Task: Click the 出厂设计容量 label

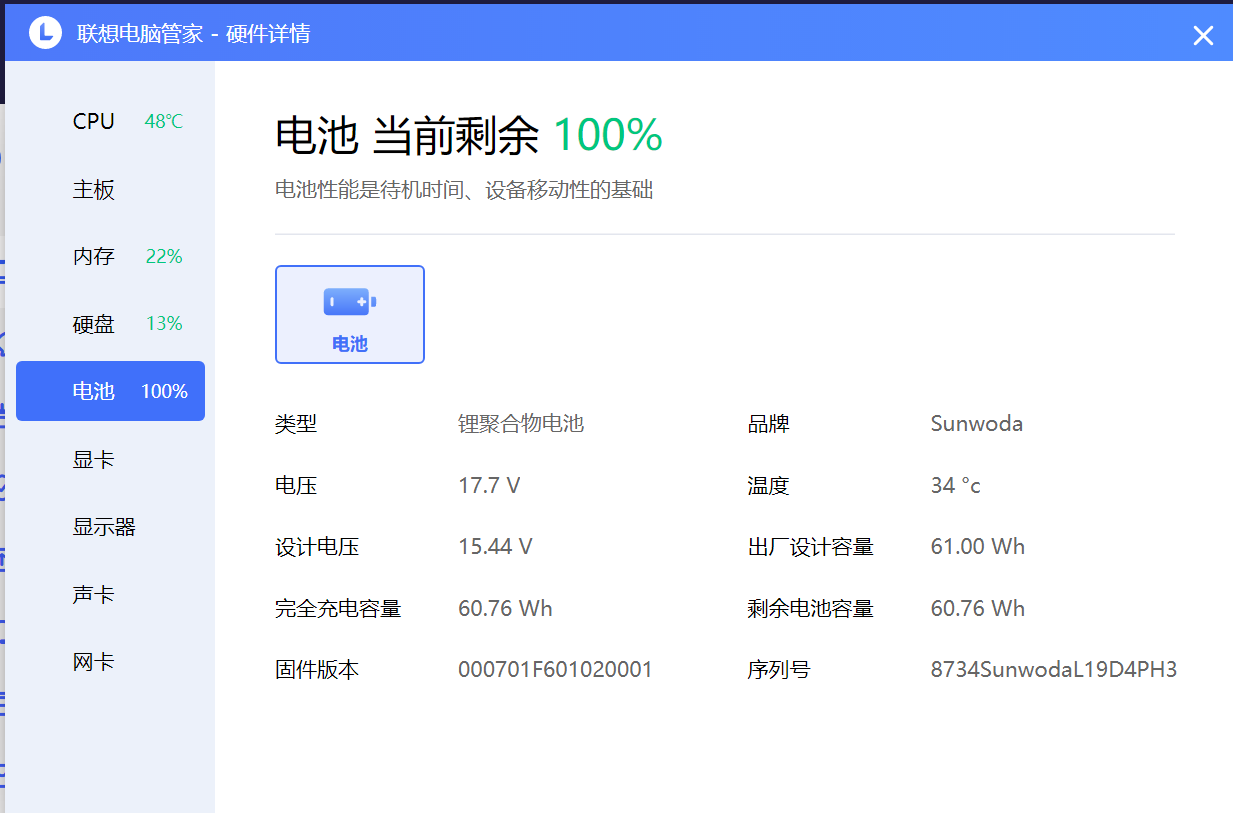Action: point(811,547)
